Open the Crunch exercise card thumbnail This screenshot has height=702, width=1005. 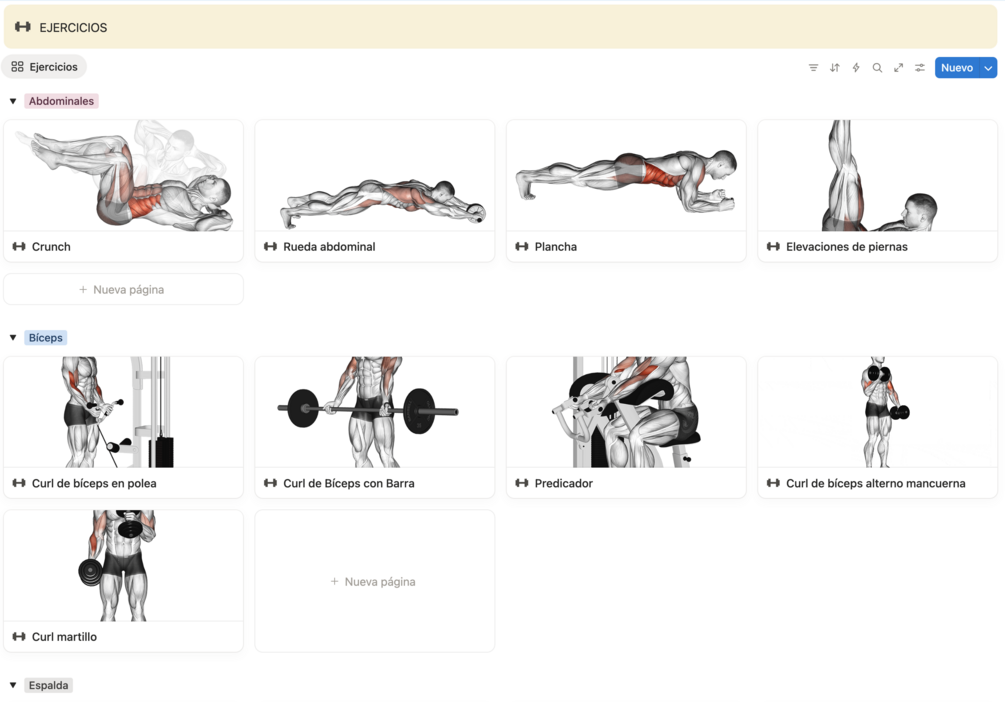123,175
